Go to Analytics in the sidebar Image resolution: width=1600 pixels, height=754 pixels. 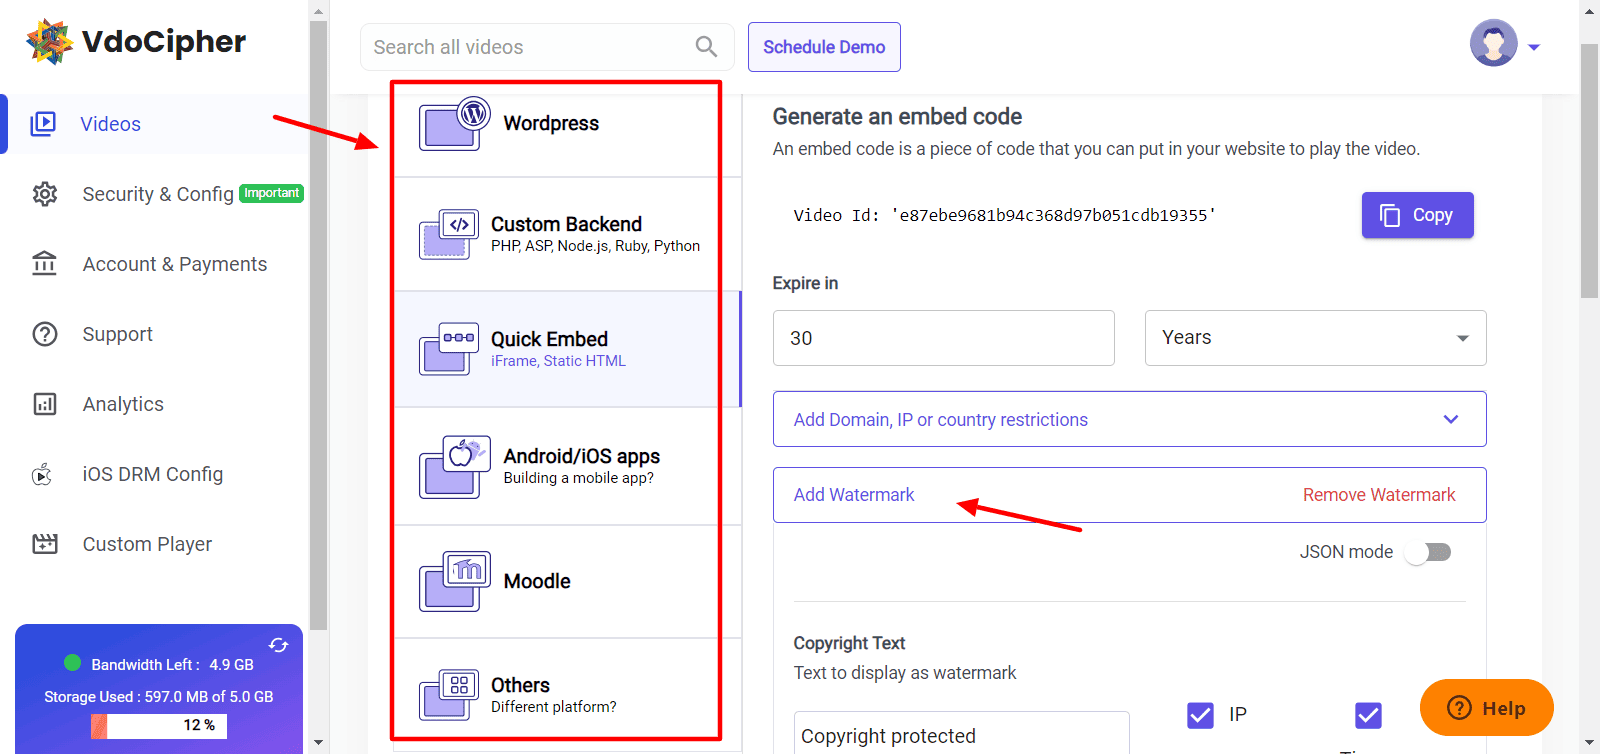[123, 404]
